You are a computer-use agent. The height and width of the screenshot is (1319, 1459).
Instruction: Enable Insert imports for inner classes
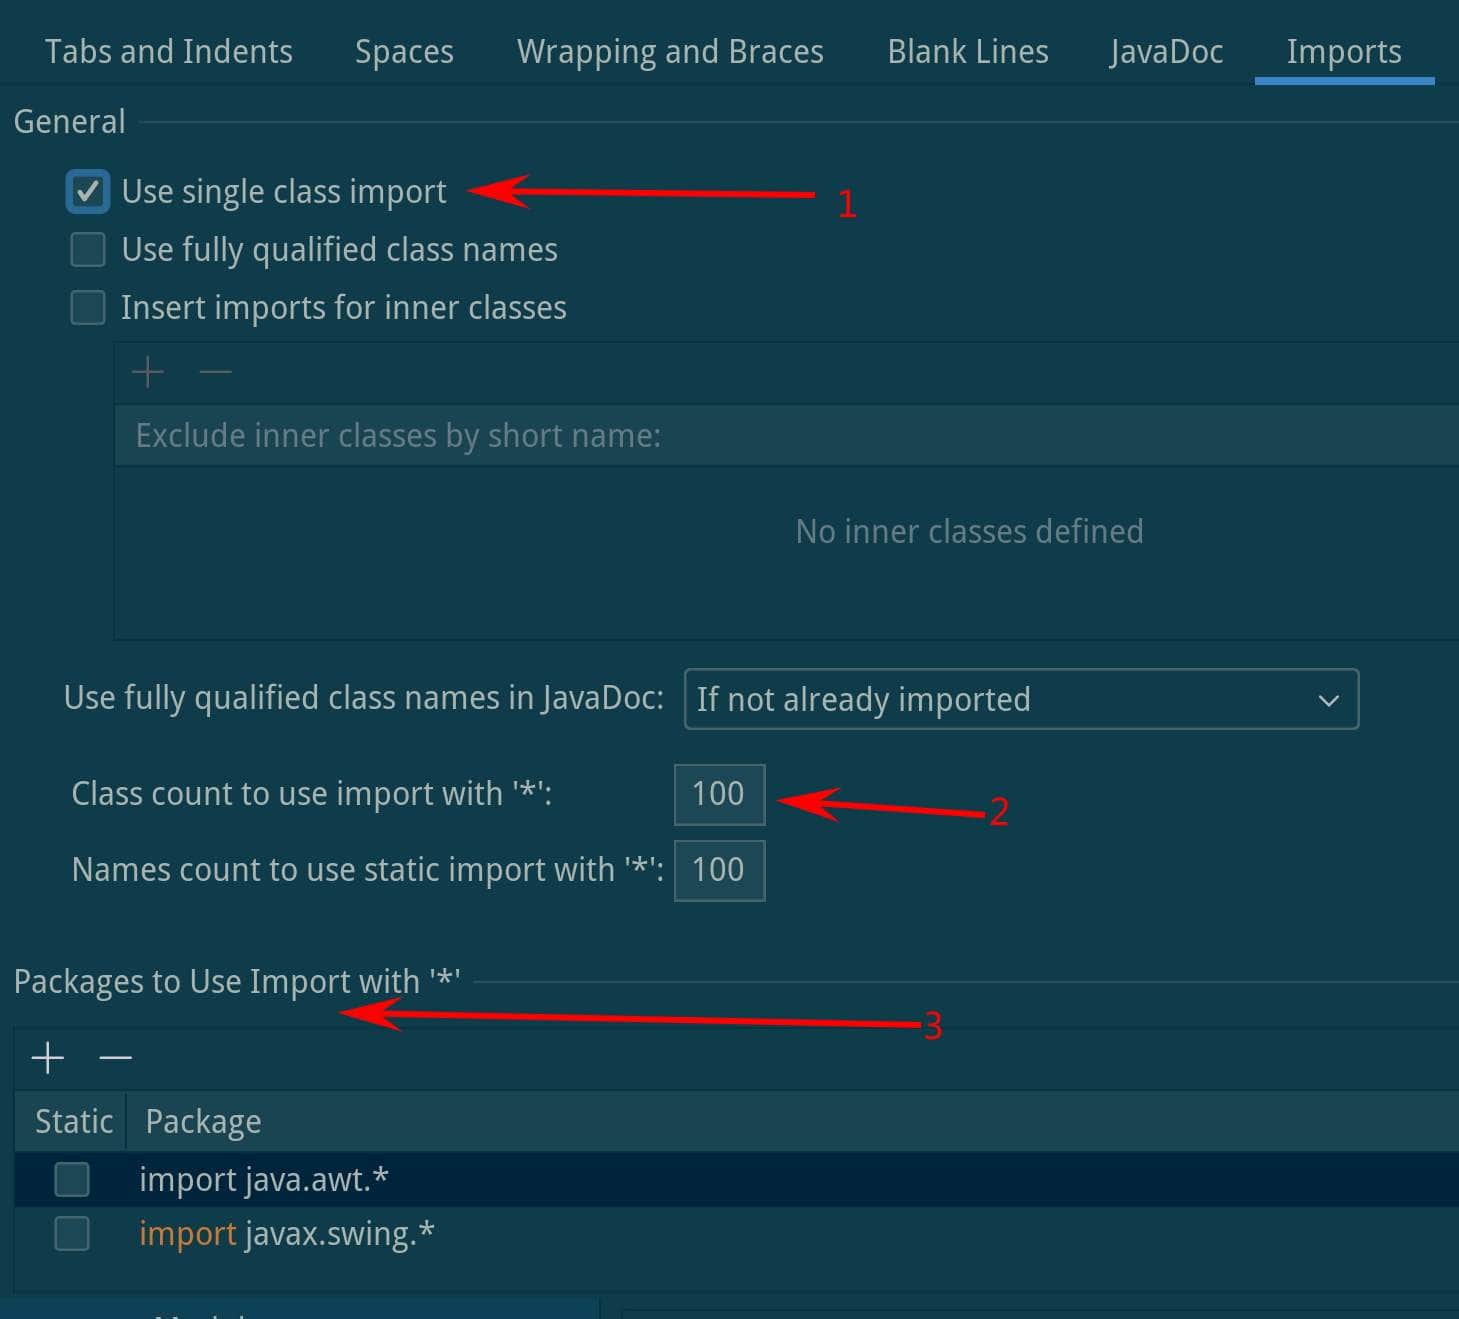88,307
